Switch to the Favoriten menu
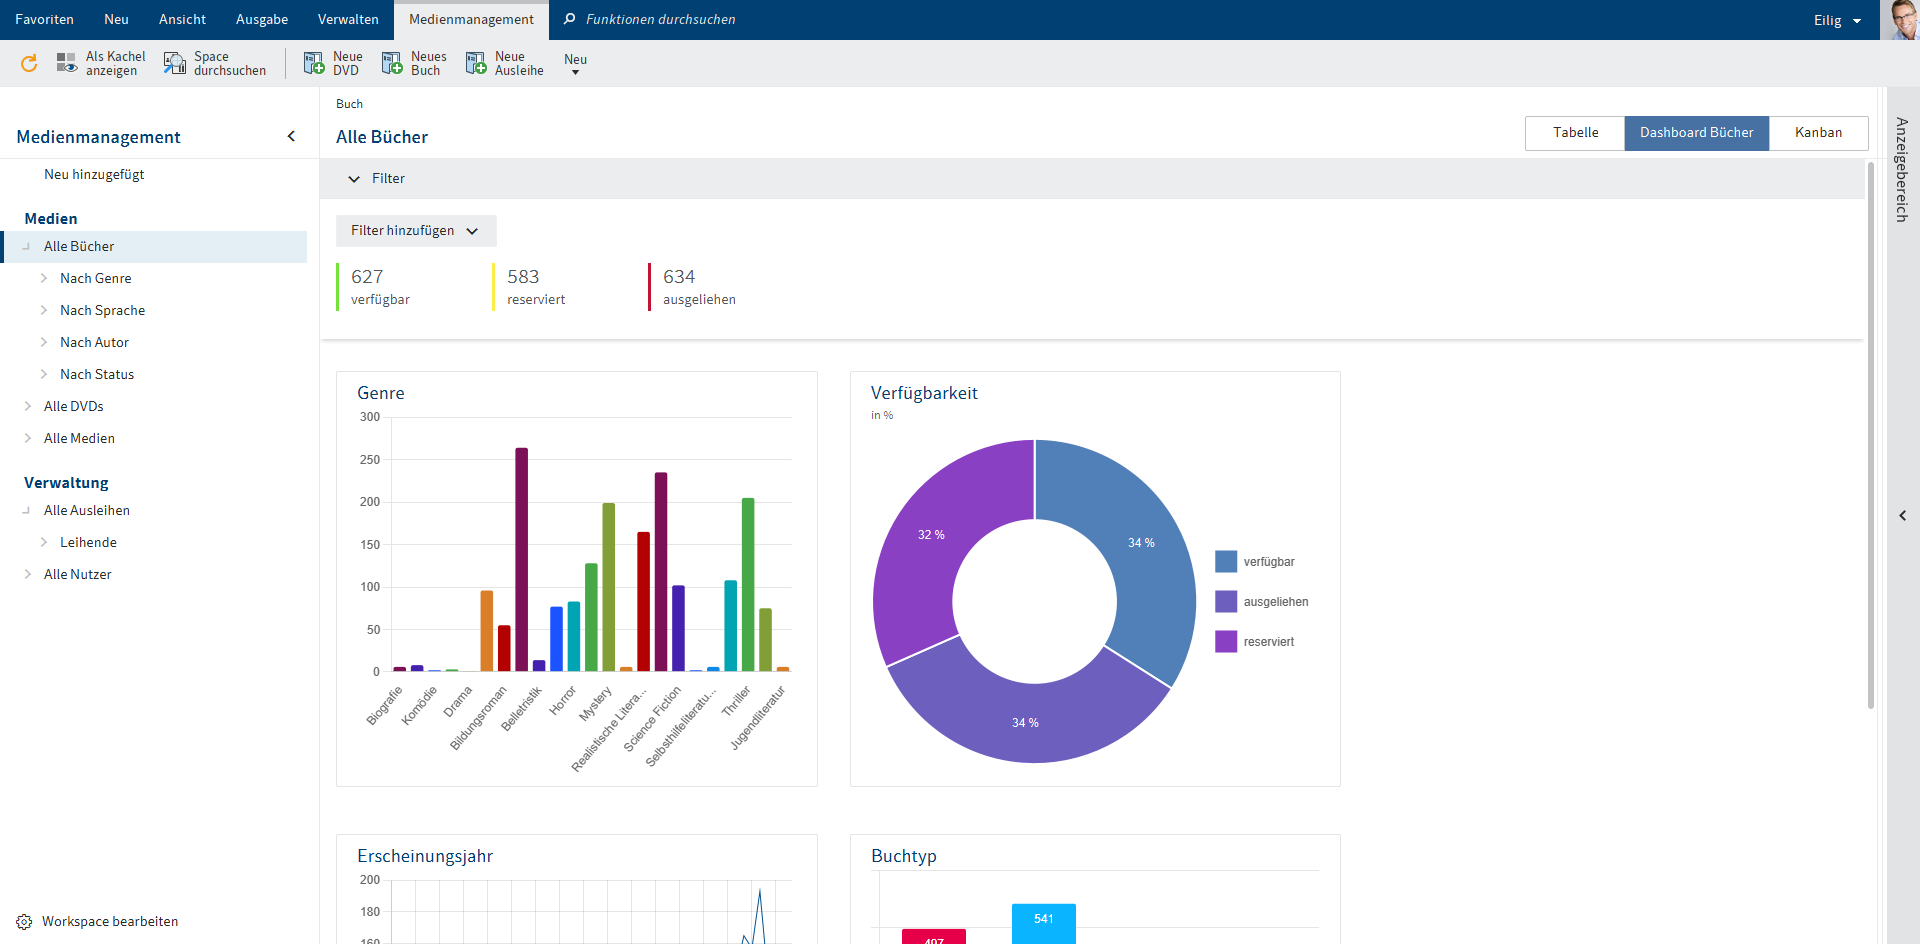Viewport: 1920px width, 944px height. (x=44, y=19)
